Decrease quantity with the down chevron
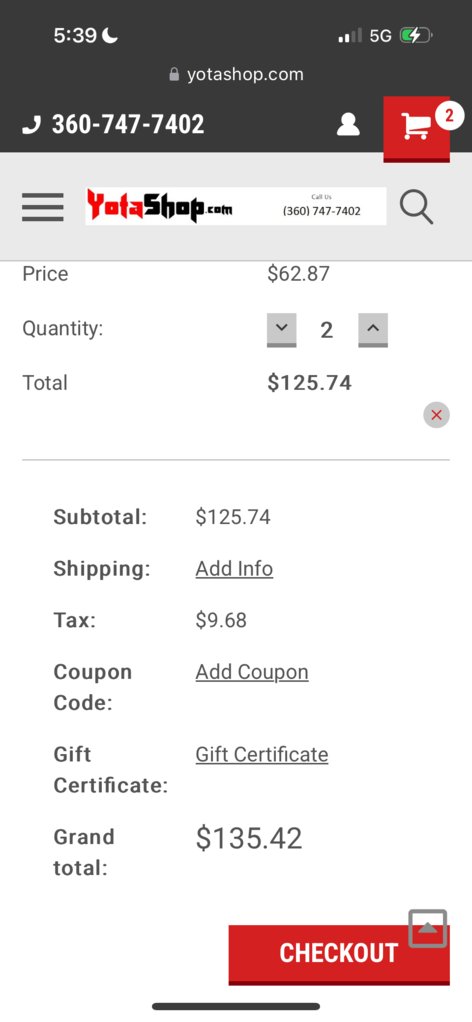This screenshot has height=1022, width=472. click(x=282, y=330)
